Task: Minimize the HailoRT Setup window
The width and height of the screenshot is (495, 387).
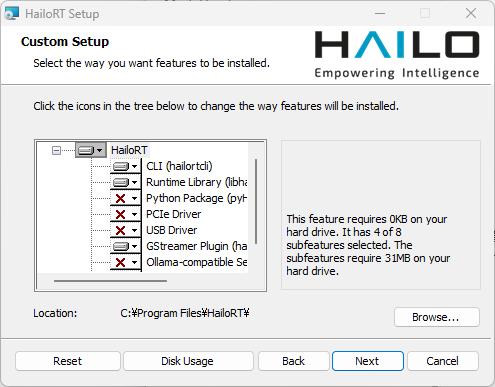Action: (x=380, y=13)
